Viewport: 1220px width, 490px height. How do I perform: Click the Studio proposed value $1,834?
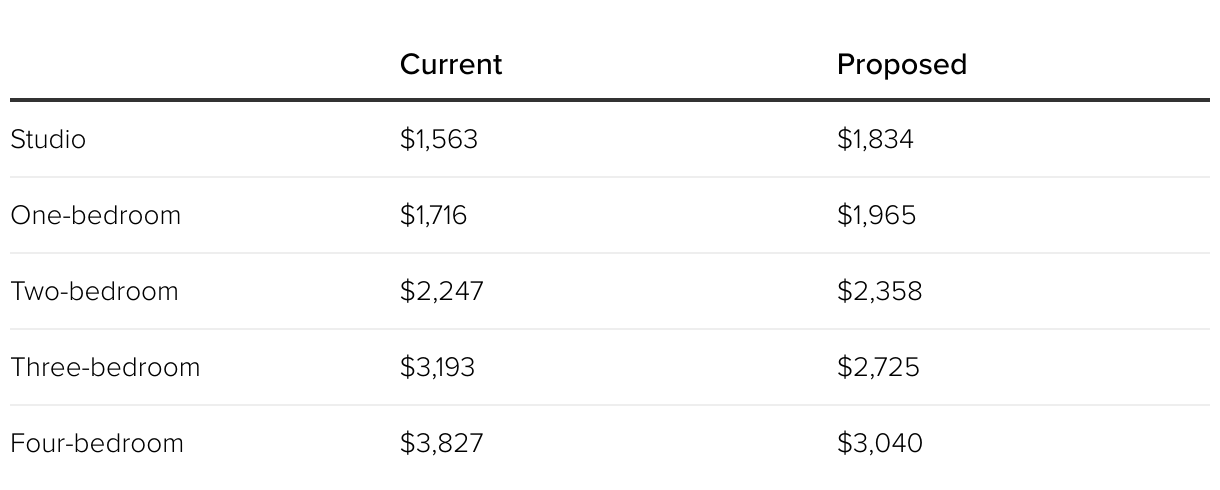click(875, 139)
